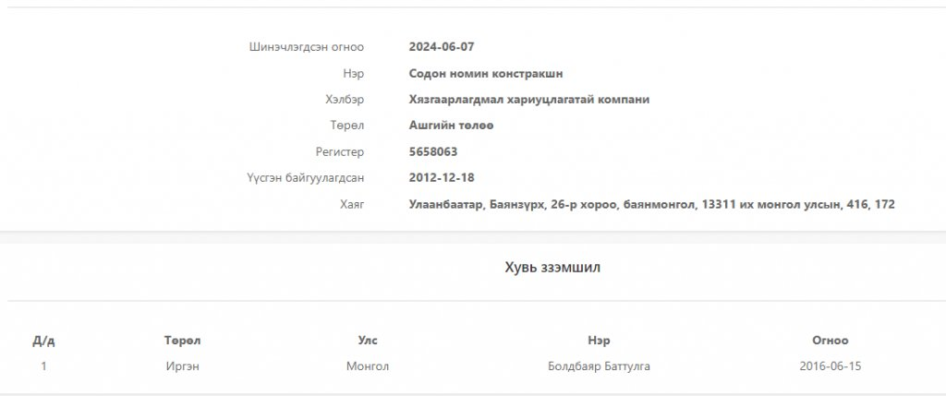Click the Иргэн cell
The height and width of the screenshot is (396, 946).
pos(182,366)
